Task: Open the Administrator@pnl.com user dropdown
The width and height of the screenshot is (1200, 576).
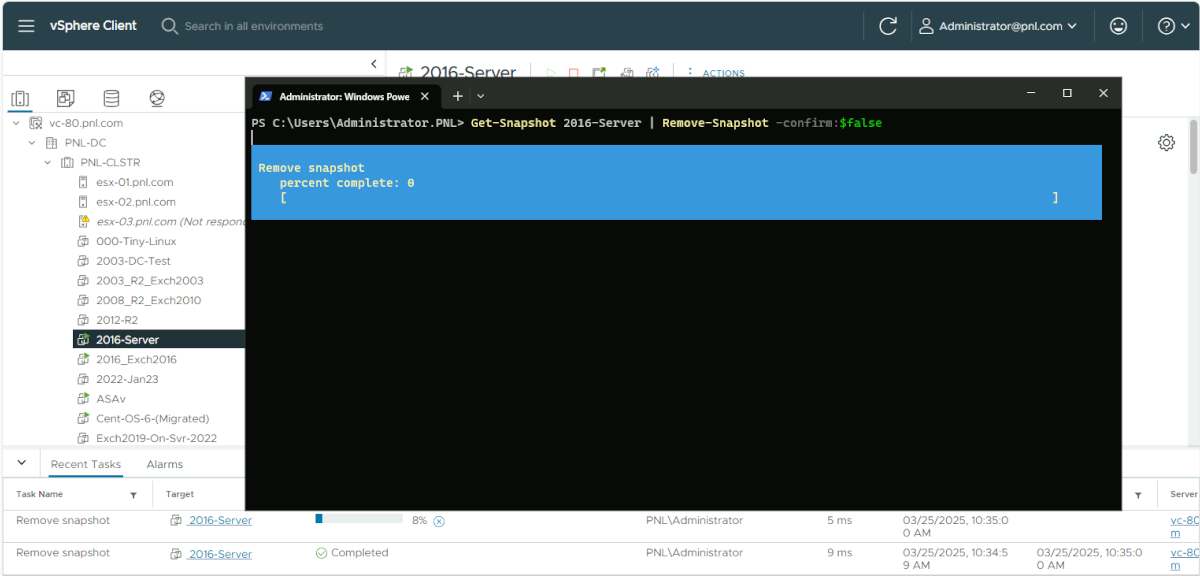Action: click(998, 26)
